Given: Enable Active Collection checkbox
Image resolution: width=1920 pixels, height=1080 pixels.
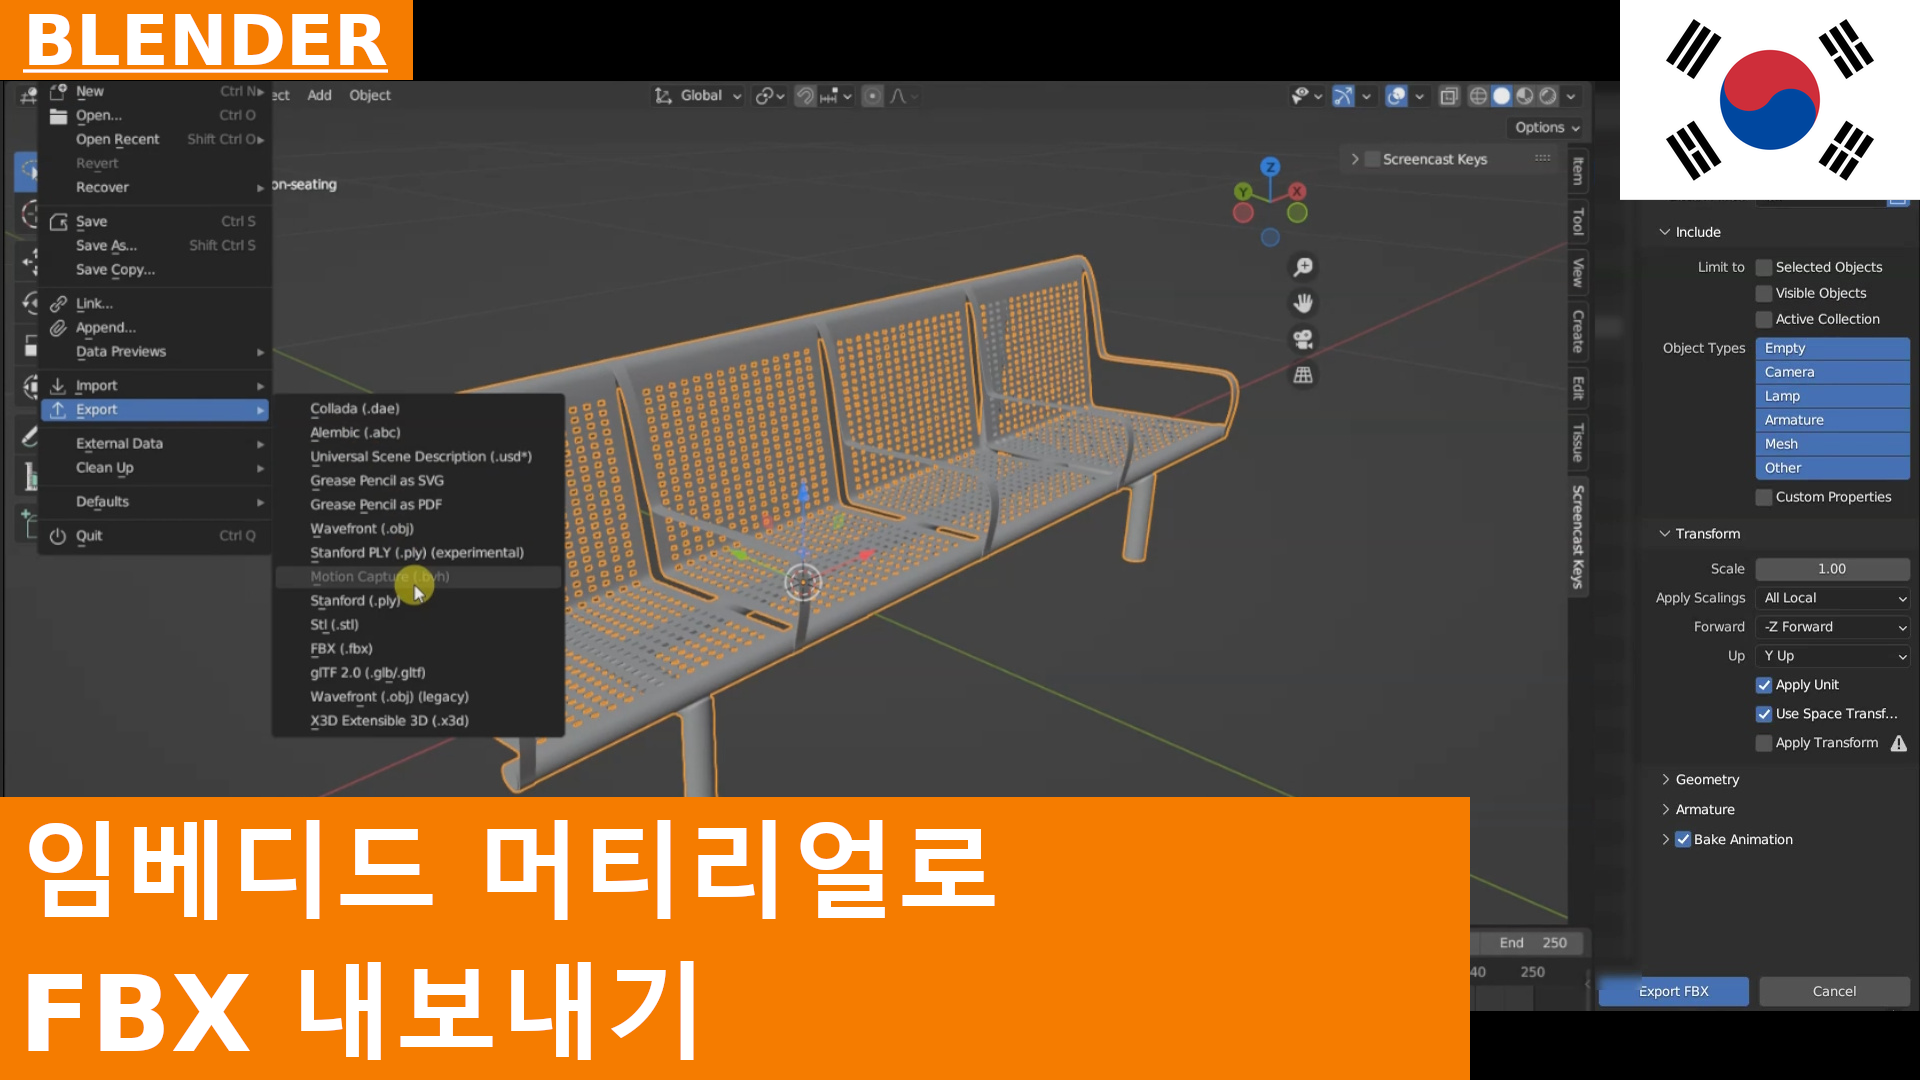Looking at the screenshot, I should tap(1764, 319).
